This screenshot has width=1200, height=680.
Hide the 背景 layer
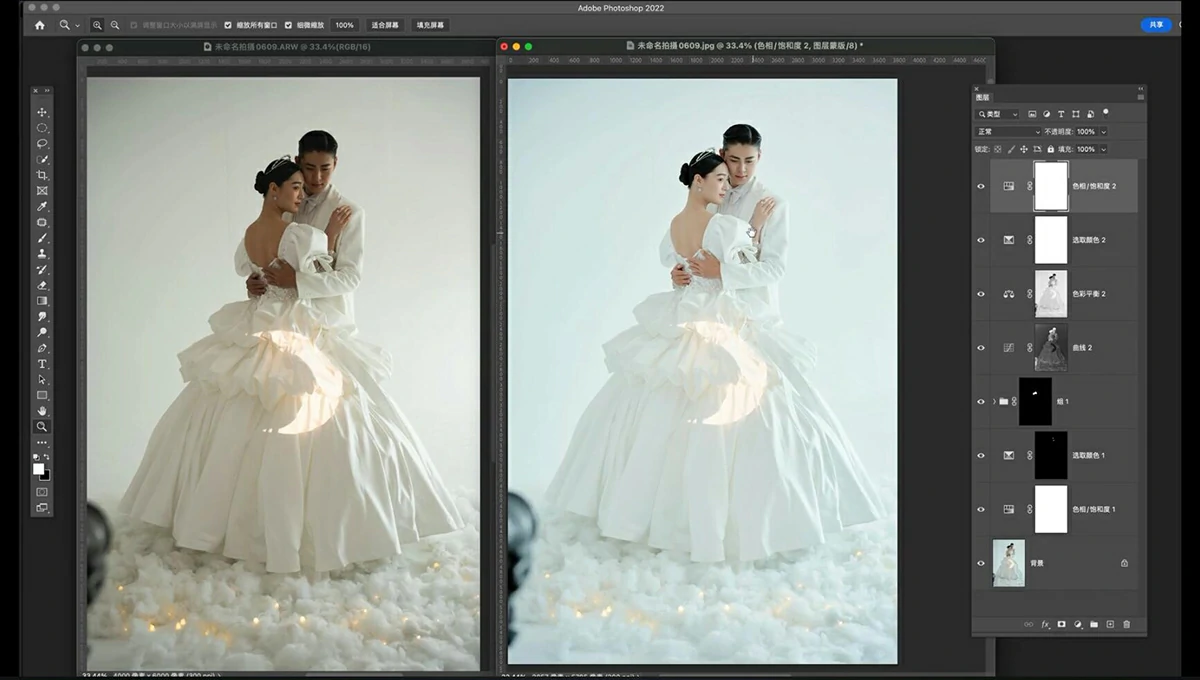pos(981,563)
